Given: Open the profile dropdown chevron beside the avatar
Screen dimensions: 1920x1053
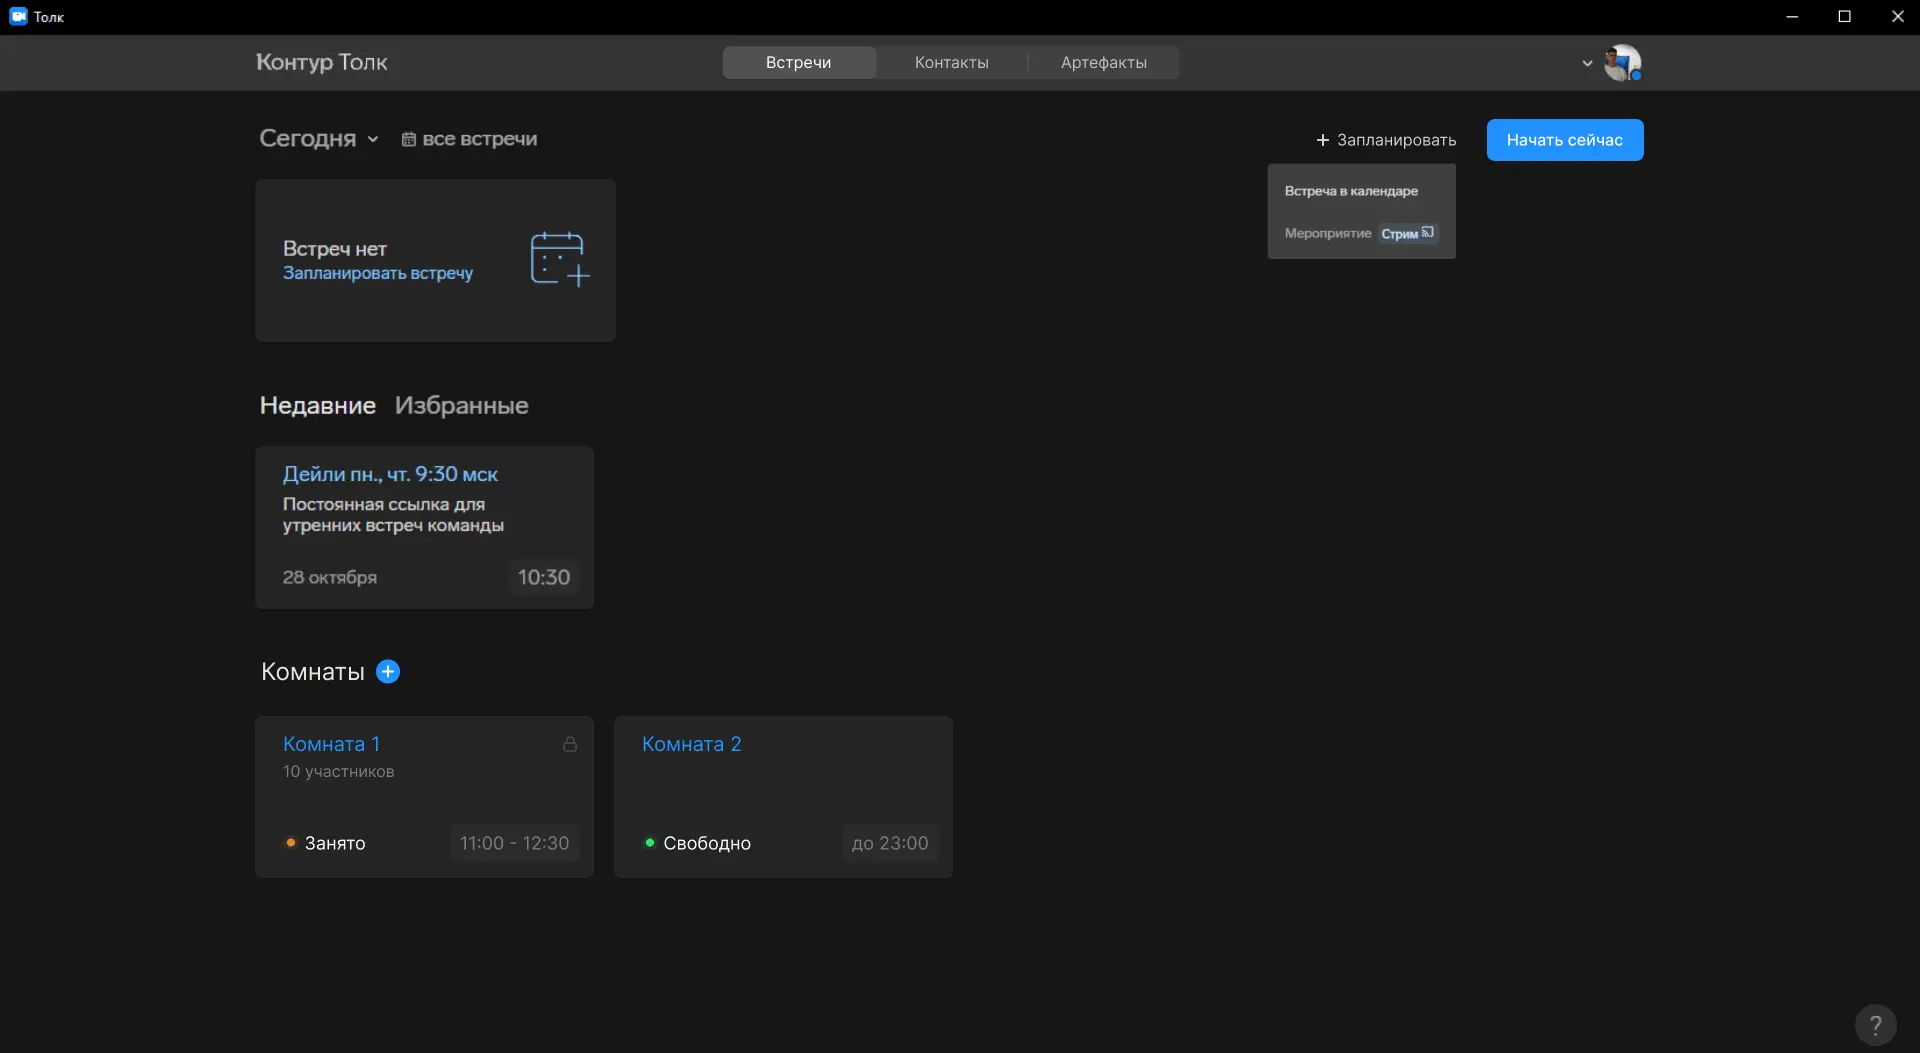Looking at the screenshot, I should click(x=1587, y=63).
